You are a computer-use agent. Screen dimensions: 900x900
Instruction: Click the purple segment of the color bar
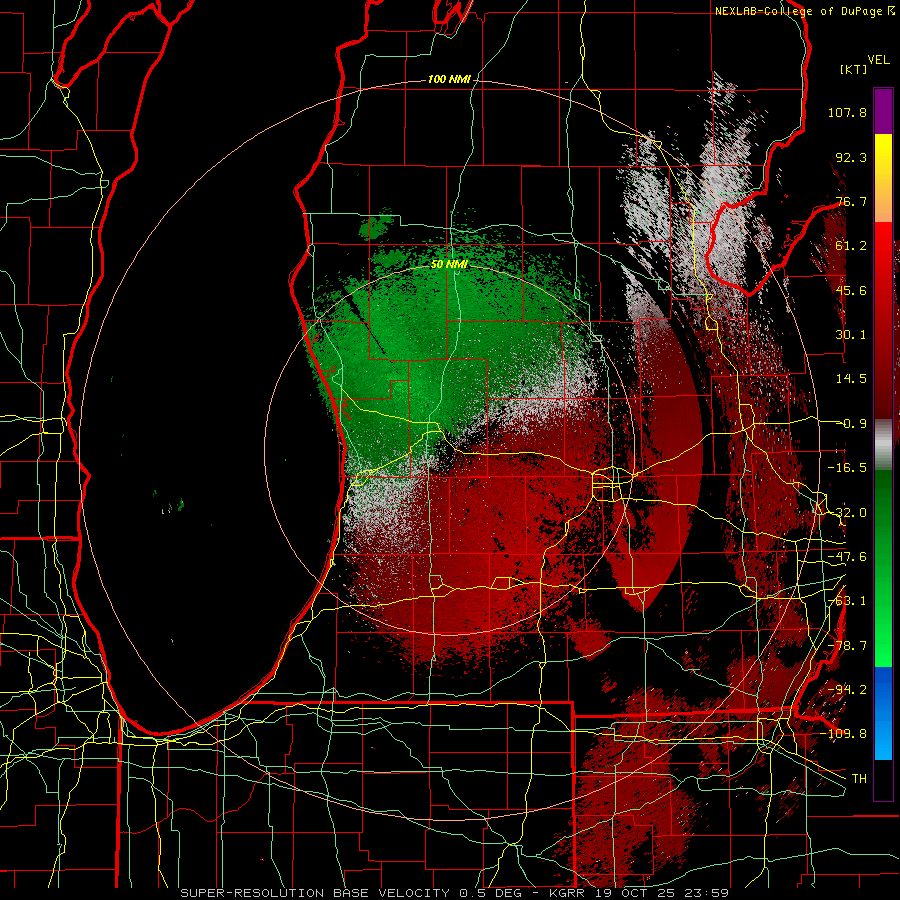[x=883, y=111]
